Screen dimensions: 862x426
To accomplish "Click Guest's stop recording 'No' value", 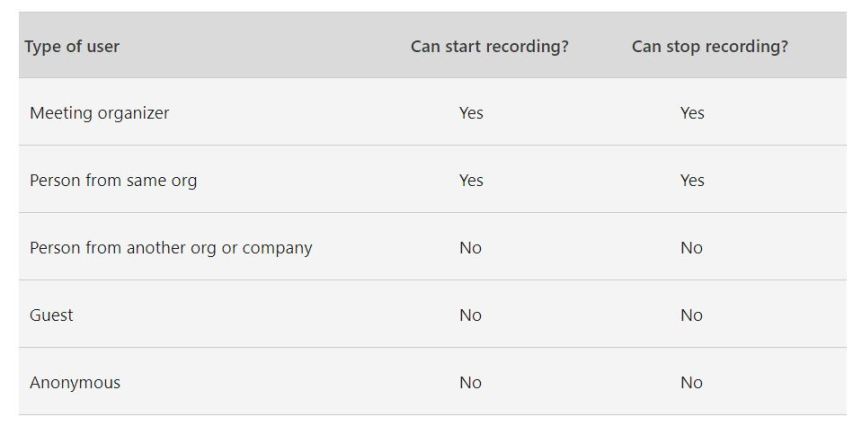I will tap(691, 315).
